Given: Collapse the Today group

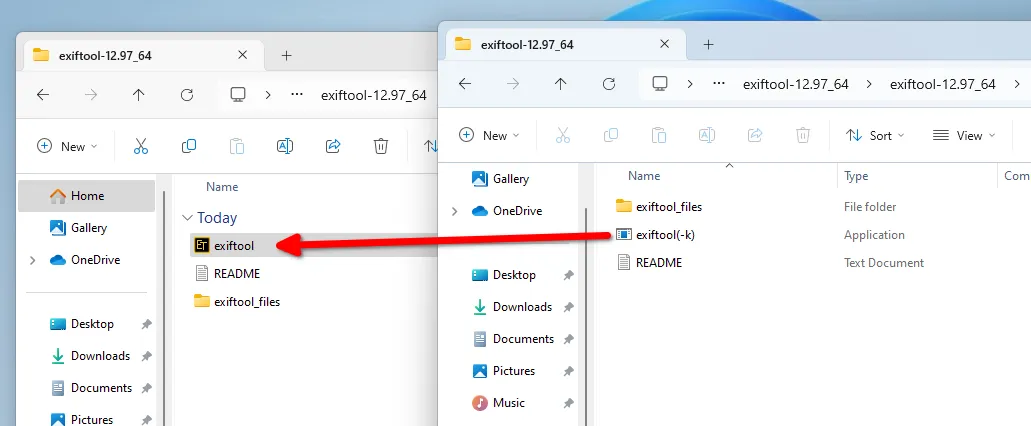Looking at the screenshot, I should [x=188, y=218].
